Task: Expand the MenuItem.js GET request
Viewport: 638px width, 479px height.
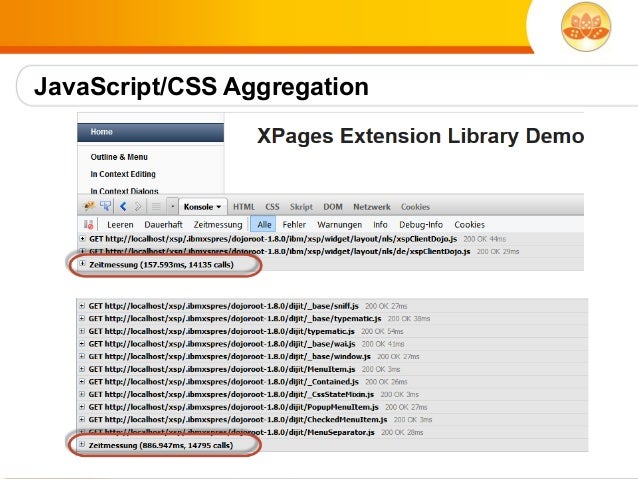Action: [82, 369]
